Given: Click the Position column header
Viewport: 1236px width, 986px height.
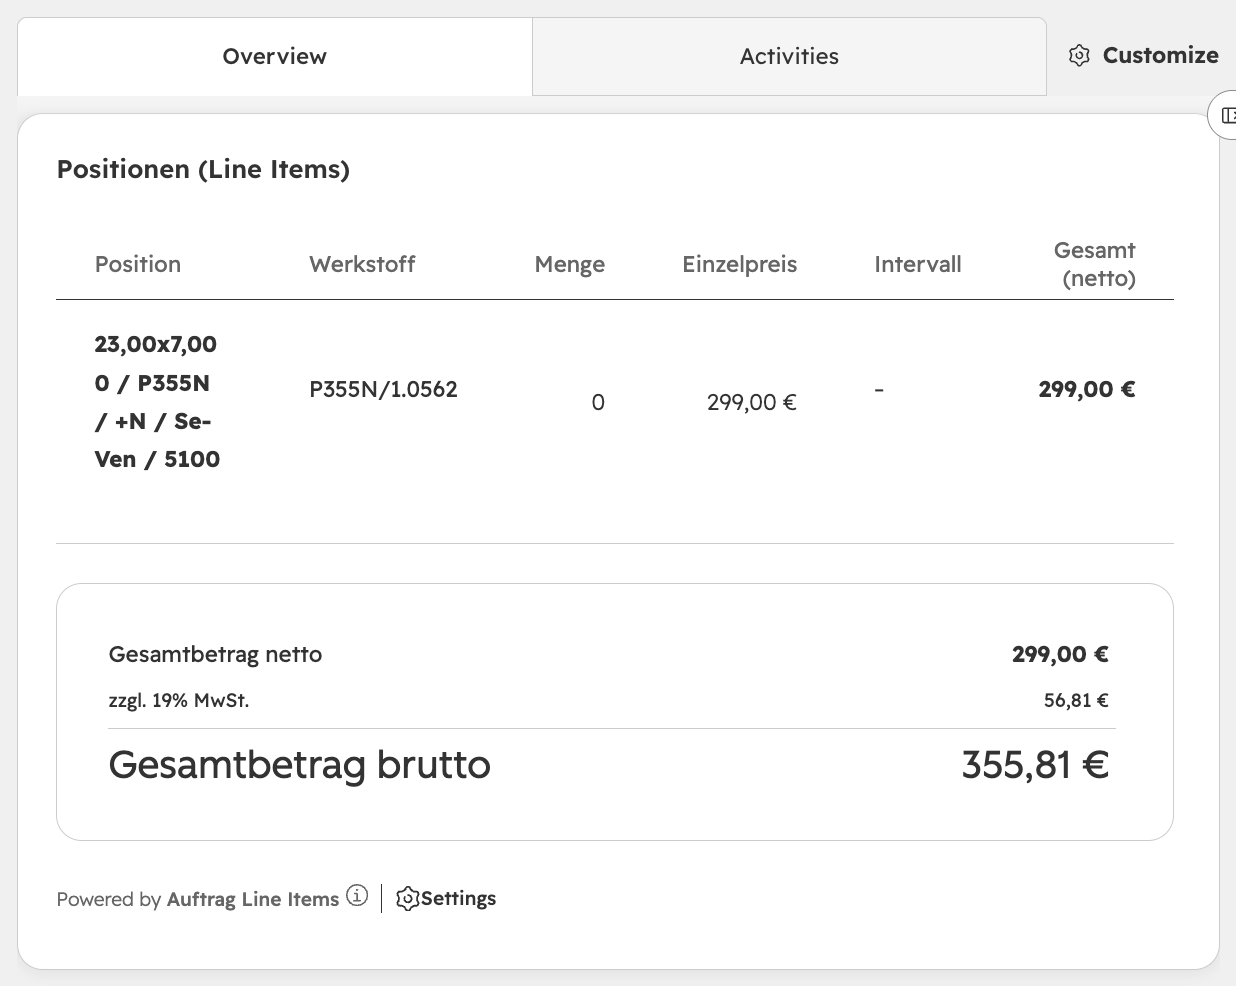Looking at the screenshot, I should [138, 264].
